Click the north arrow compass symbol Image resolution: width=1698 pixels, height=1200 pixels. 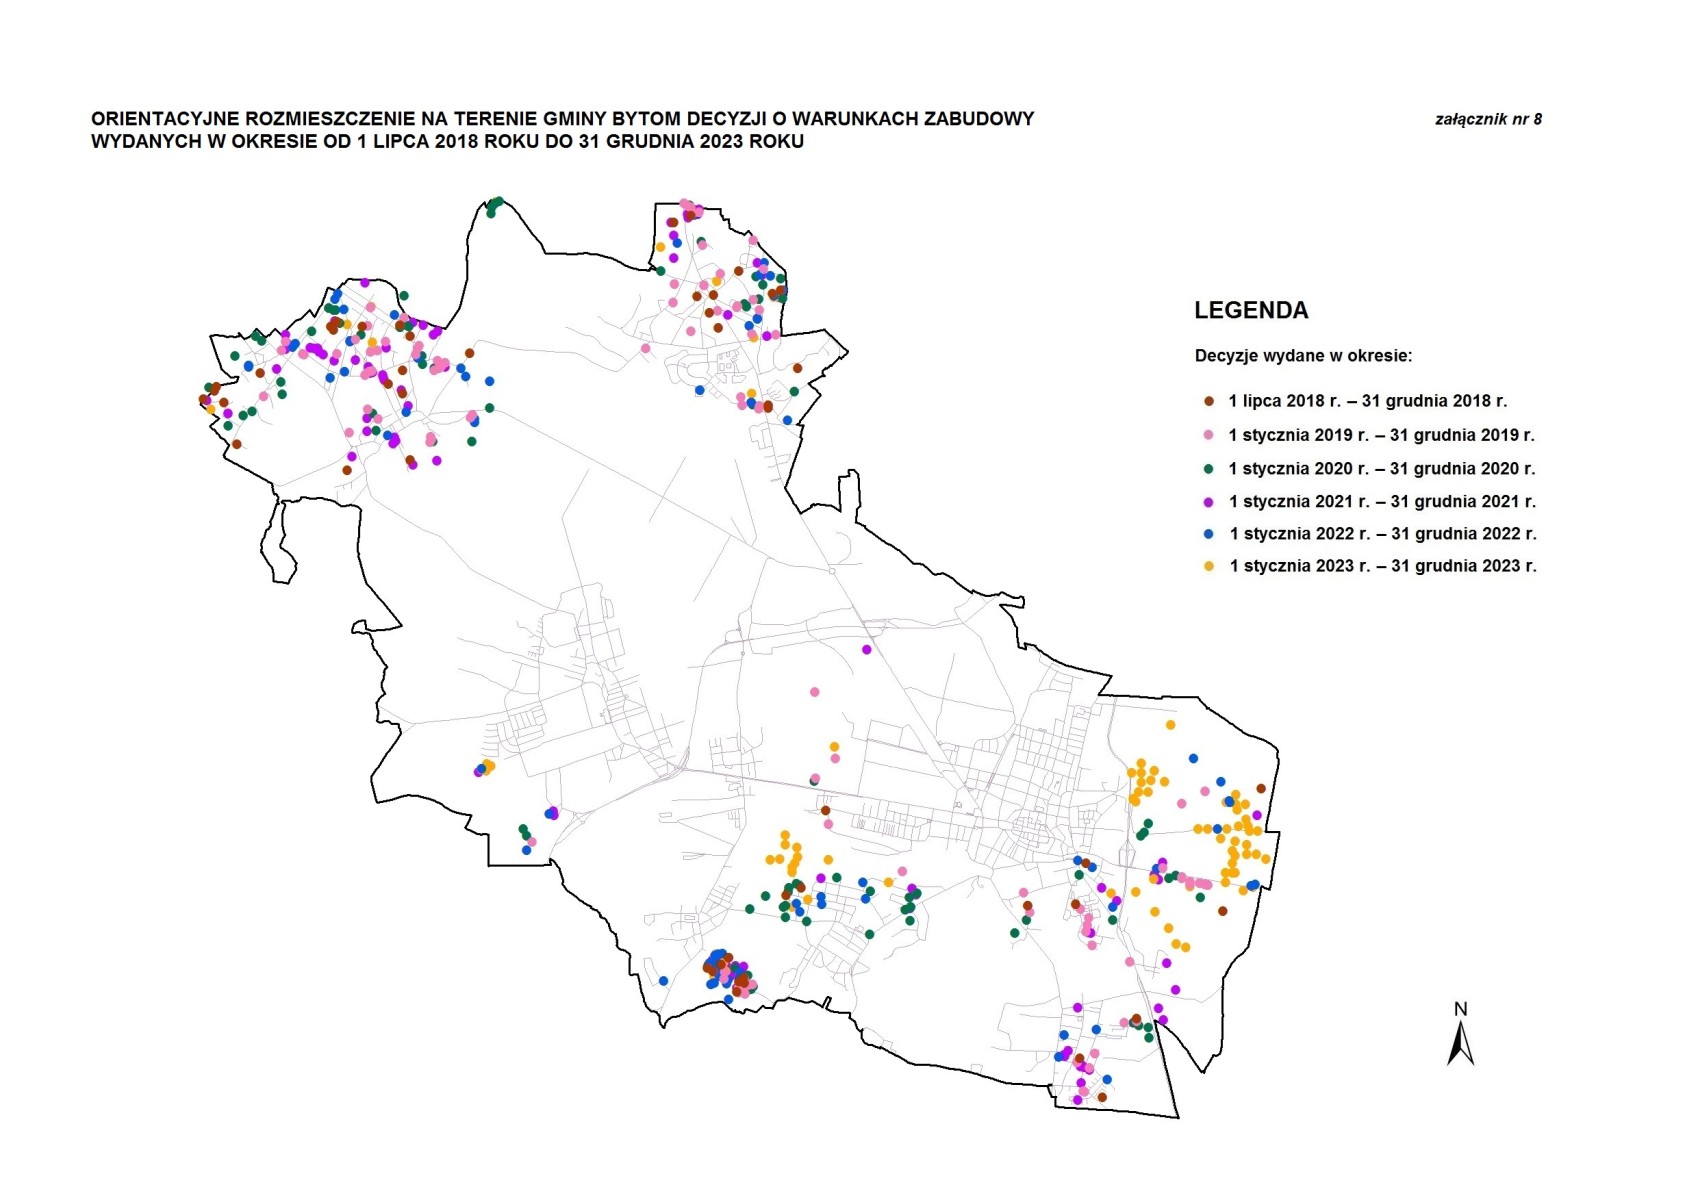(x=1461, y=1045)
